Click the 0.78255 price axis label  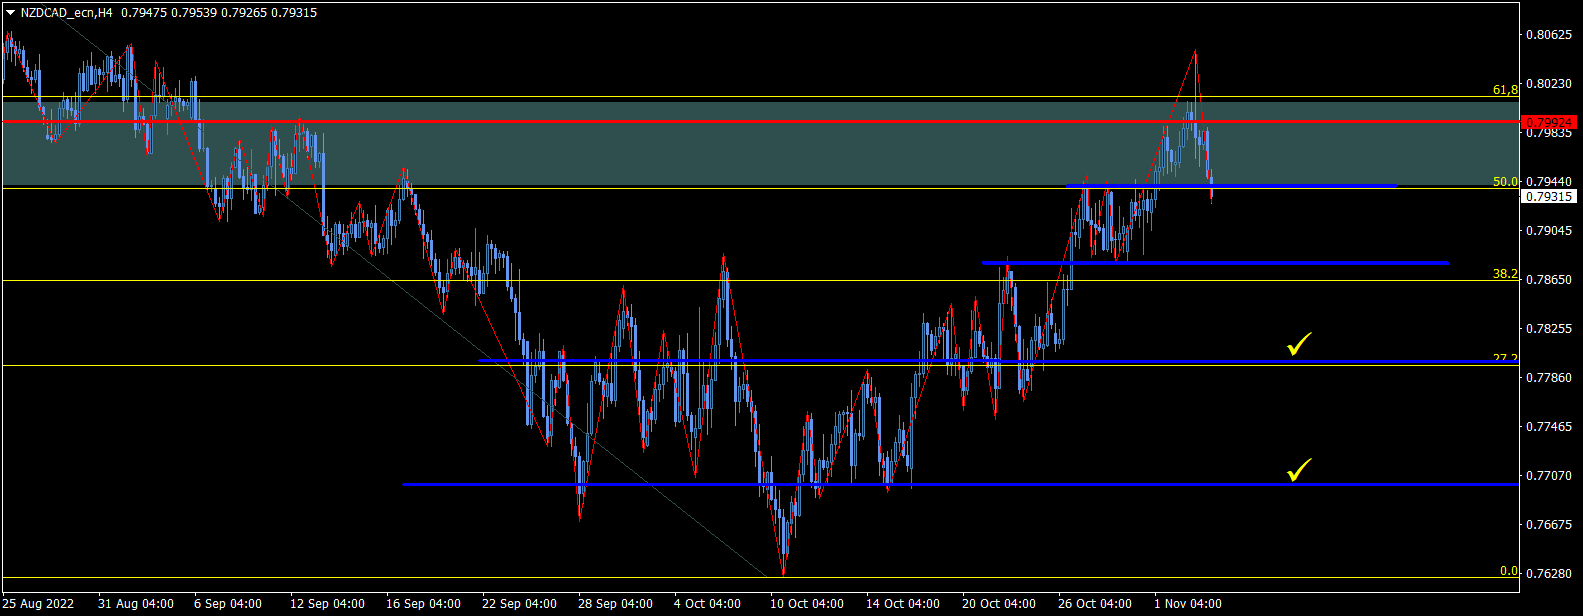(x=1549, y=329)
